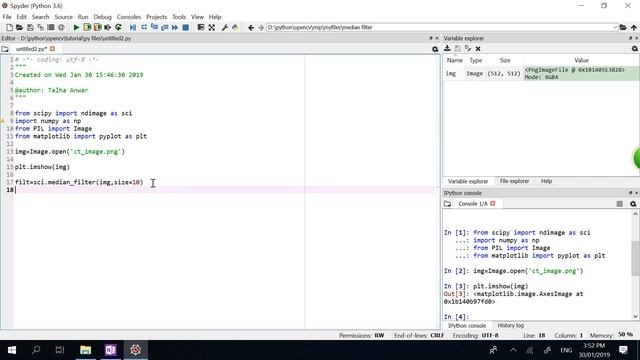This screenshot has height=360, width=640.
Task: Open the Debug menu
Action: click(102, 17)
